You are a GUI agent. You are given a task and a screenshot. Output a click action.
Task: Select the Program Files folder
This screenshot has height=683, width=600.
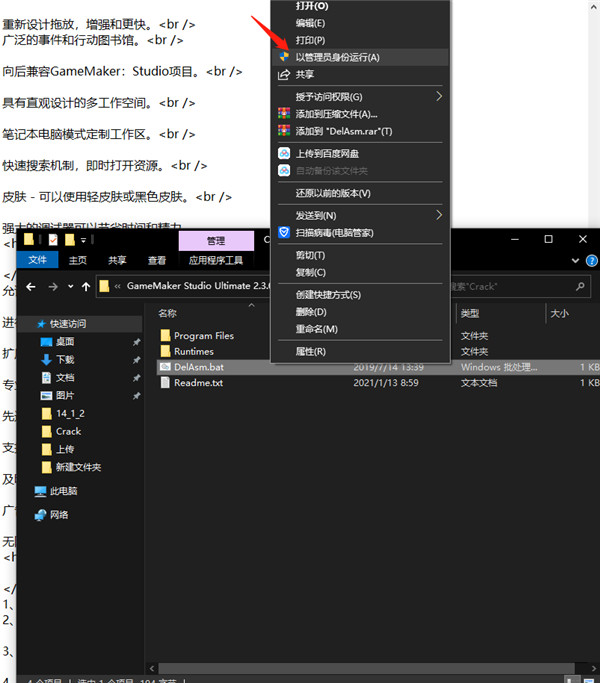click(204, 335)
